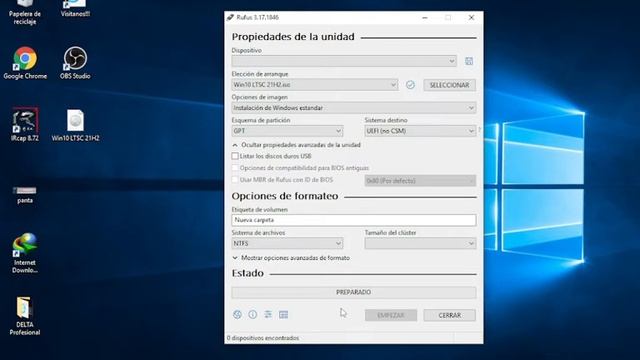Select the panta desktop item
Image resolution: width=640 pixels, height=360 pixels.
pyautogui.click(x=25, y=195)
